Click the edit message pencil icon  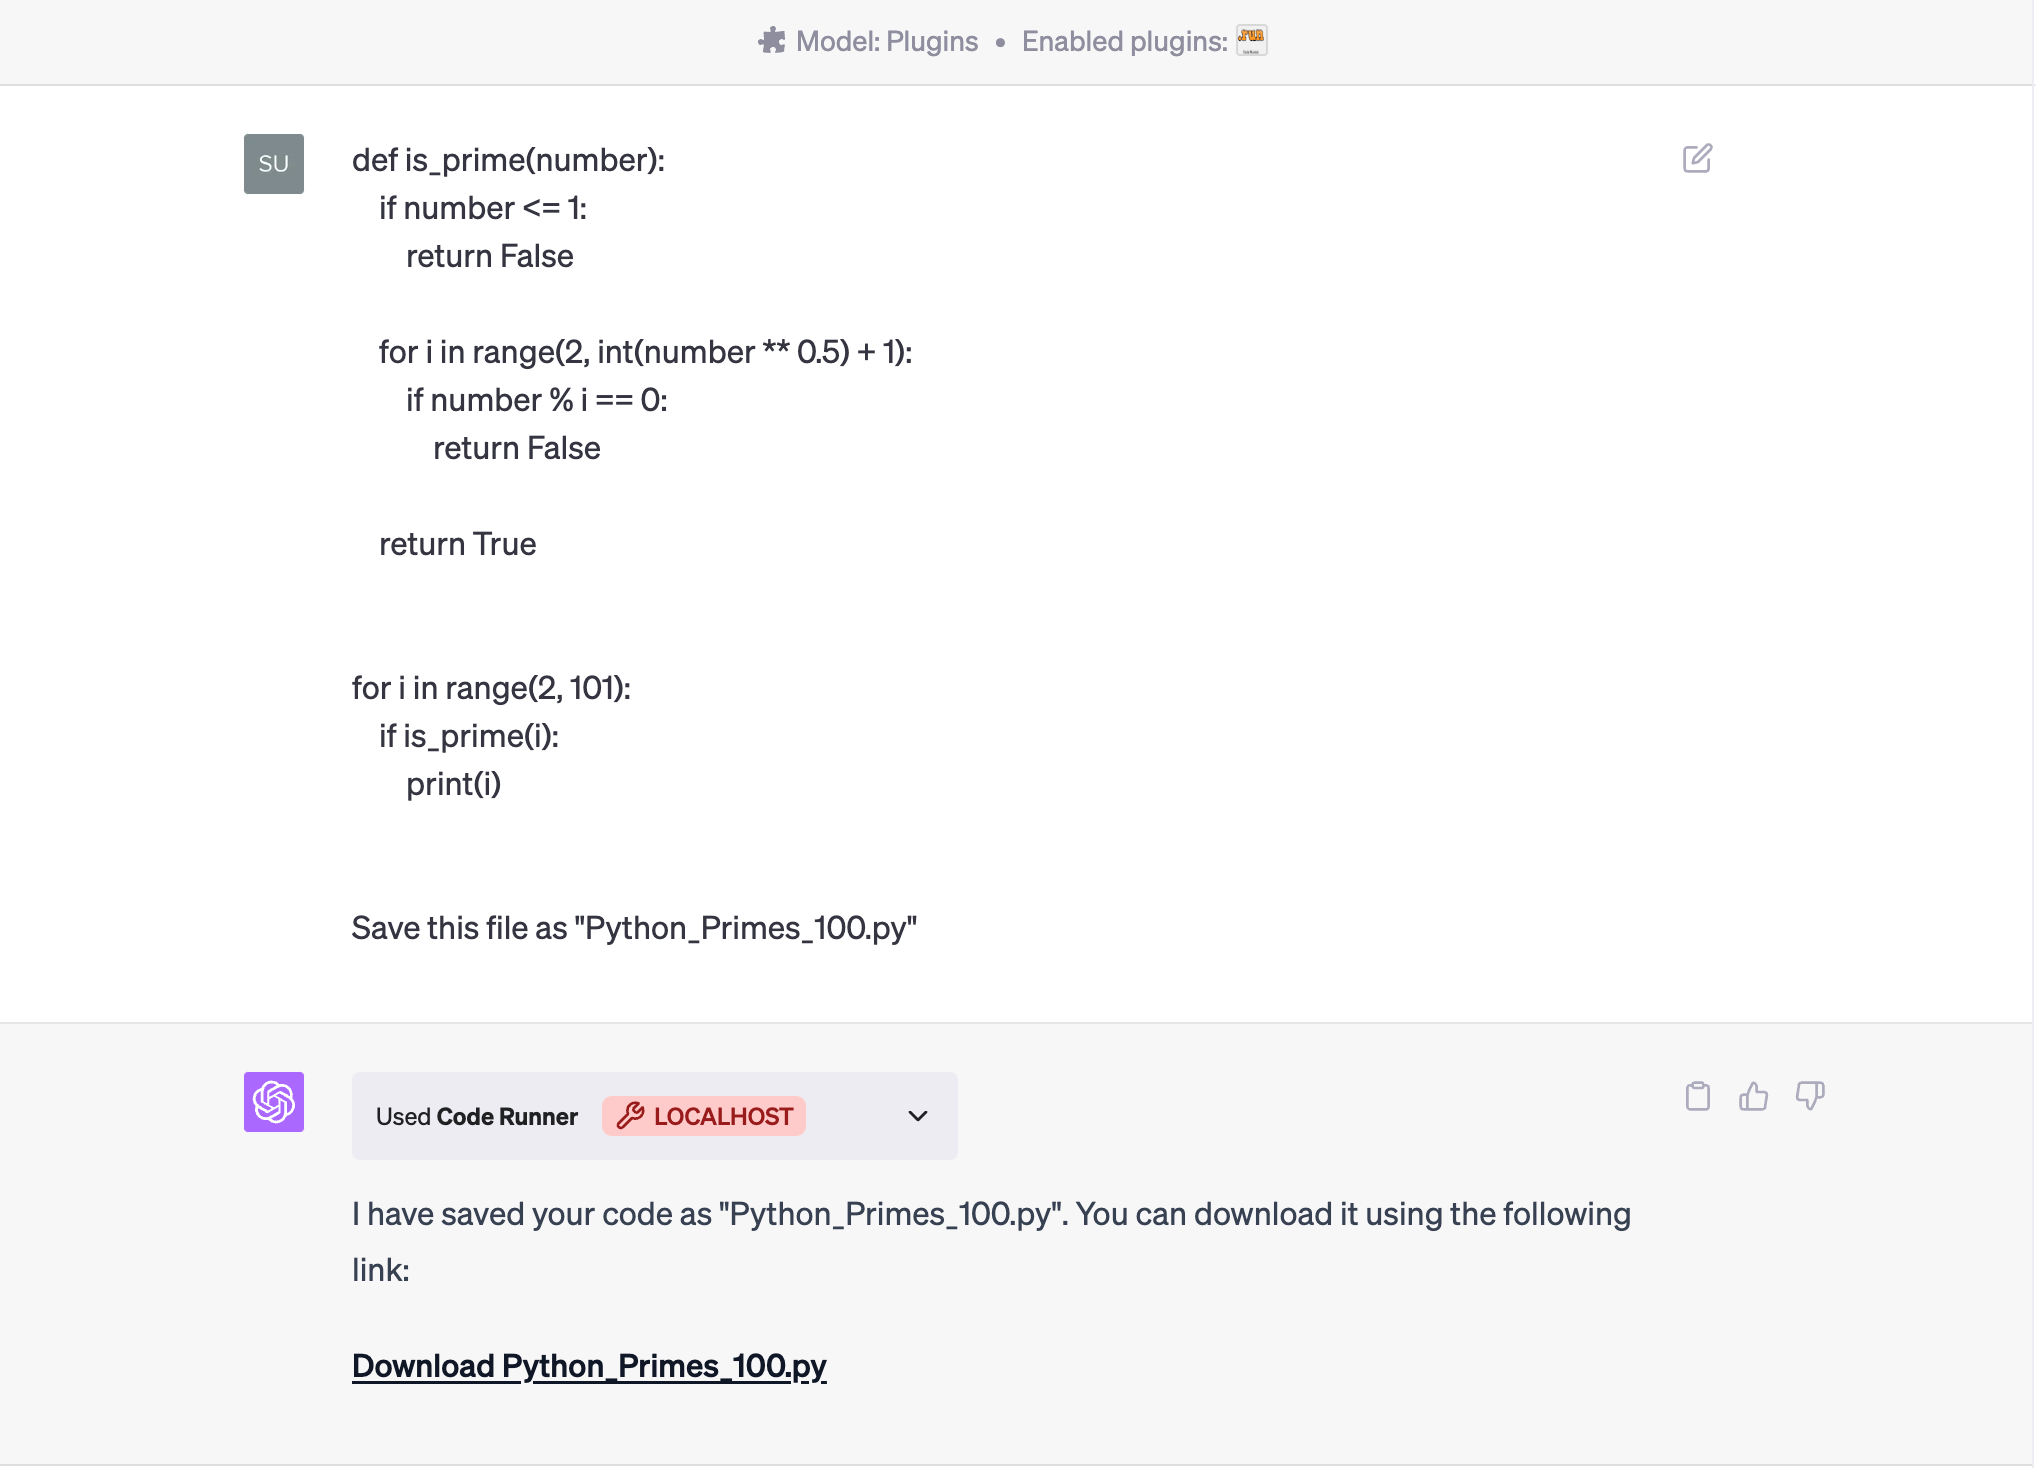tap(1697, 159)
